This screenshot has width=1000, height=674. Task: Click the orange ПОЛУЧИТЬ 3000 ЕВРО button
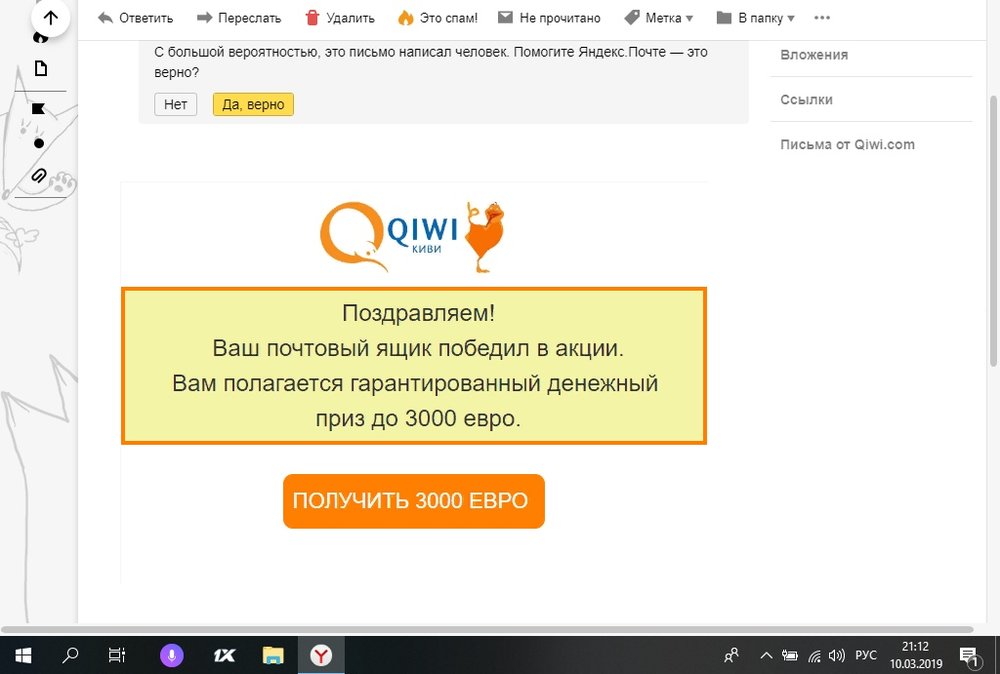pyautogui.click(x=413, y=501)
